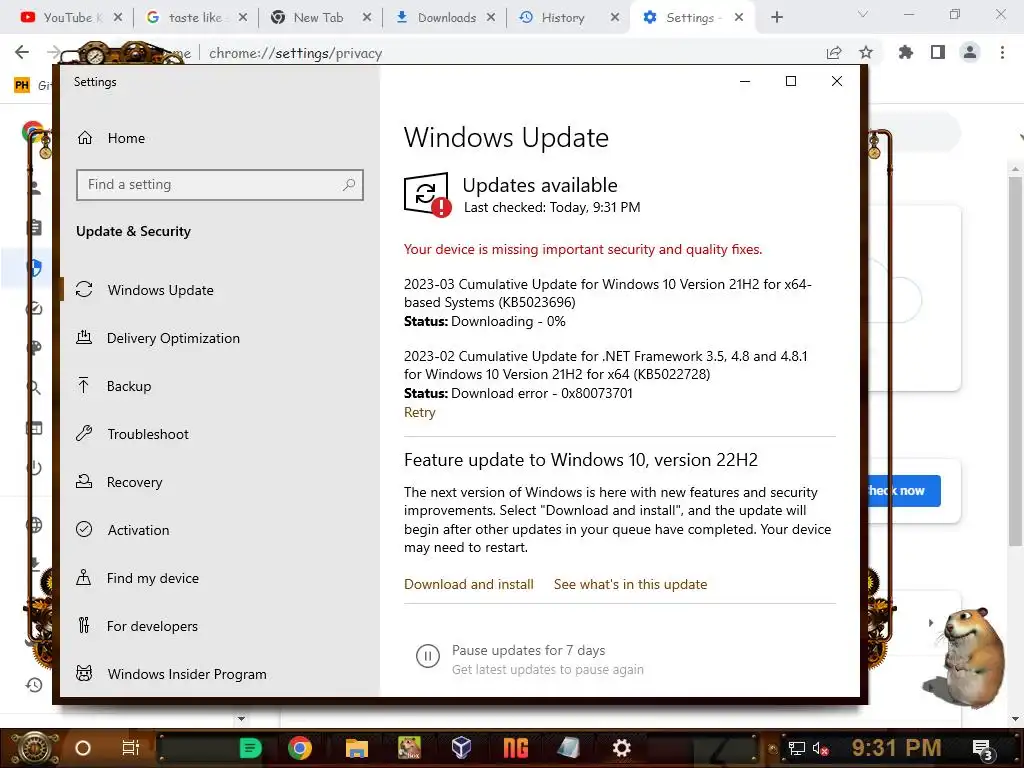Open Task View on taskbar
Screen dimensions: 1024x768
coord(131,748)
